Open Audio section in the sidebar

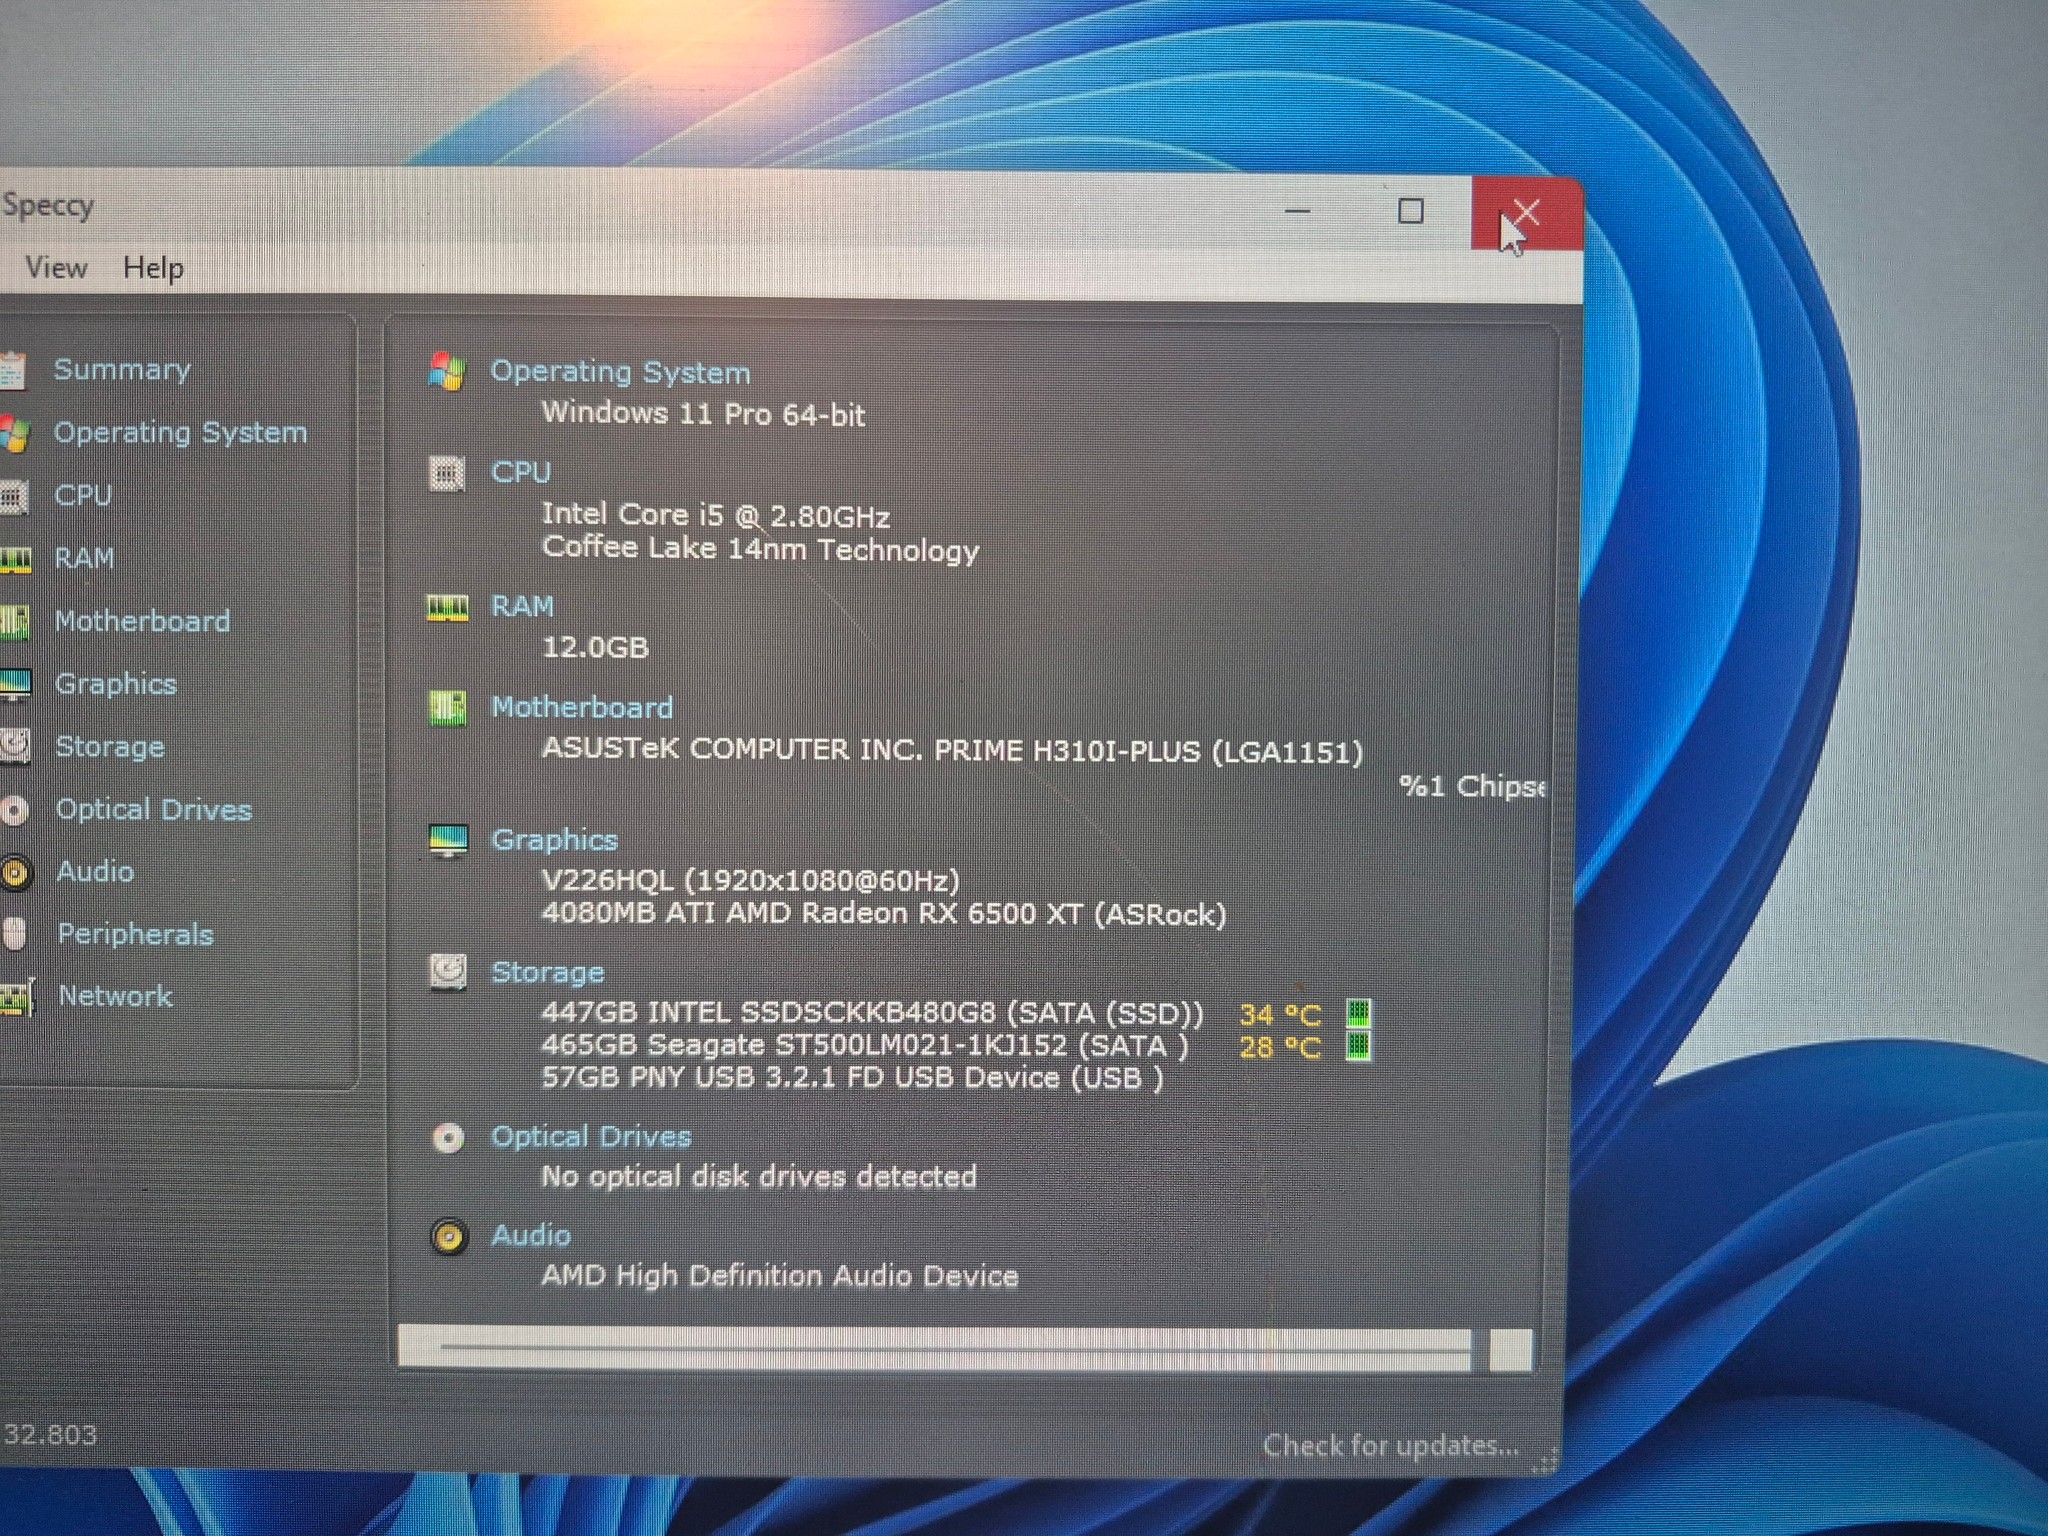pos(95,871)
